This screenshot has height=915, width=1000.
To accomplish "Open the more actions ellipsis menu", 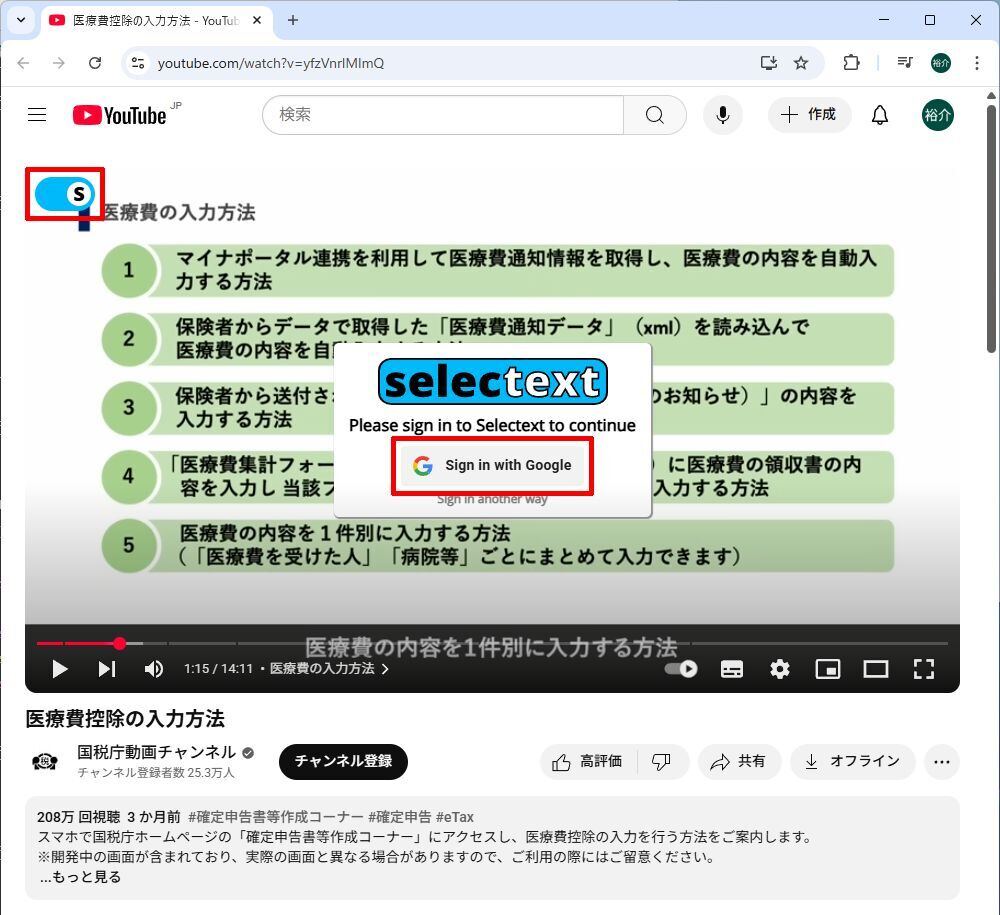I will click(941, 761).
